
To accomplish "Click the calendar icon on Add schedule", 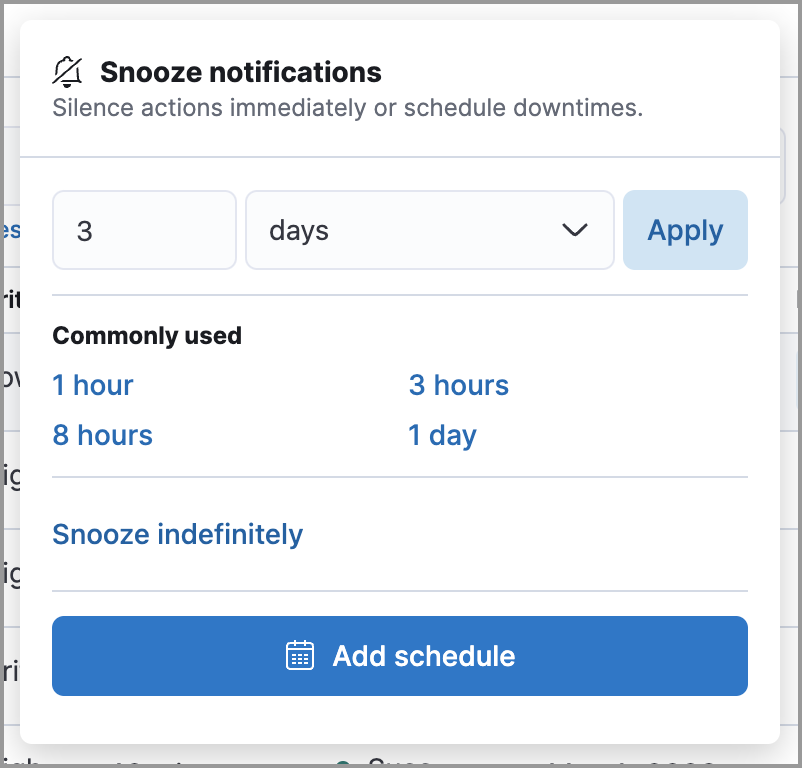I will (299, 656).
